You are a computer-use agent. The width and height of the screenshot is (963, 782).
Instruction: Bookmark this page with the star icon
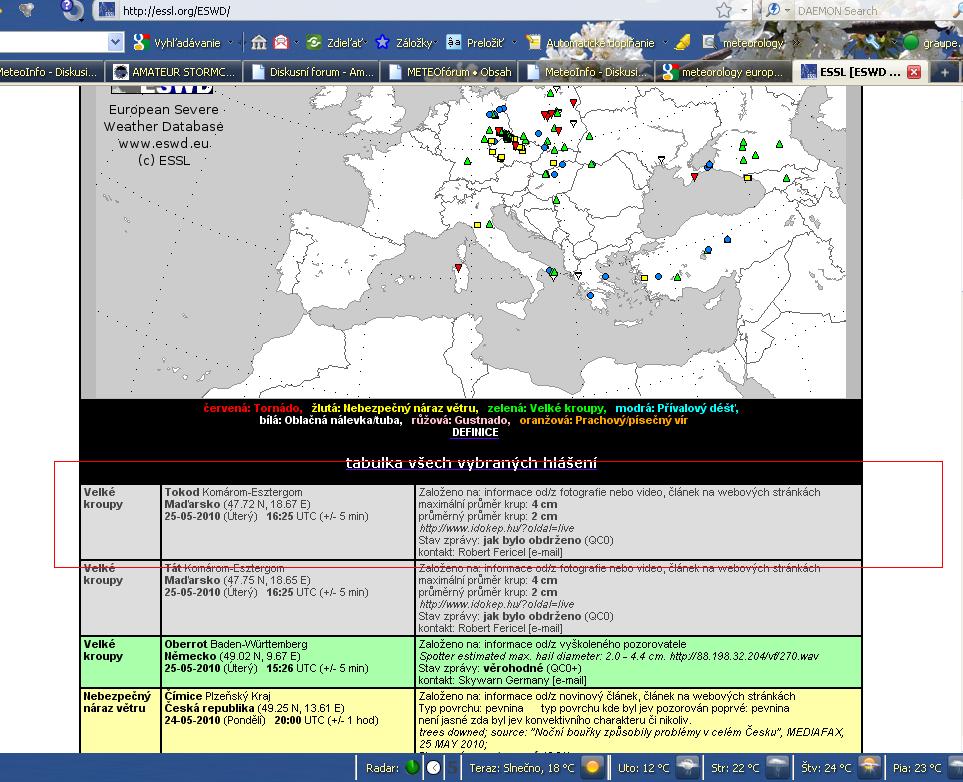tap(724, 10)
